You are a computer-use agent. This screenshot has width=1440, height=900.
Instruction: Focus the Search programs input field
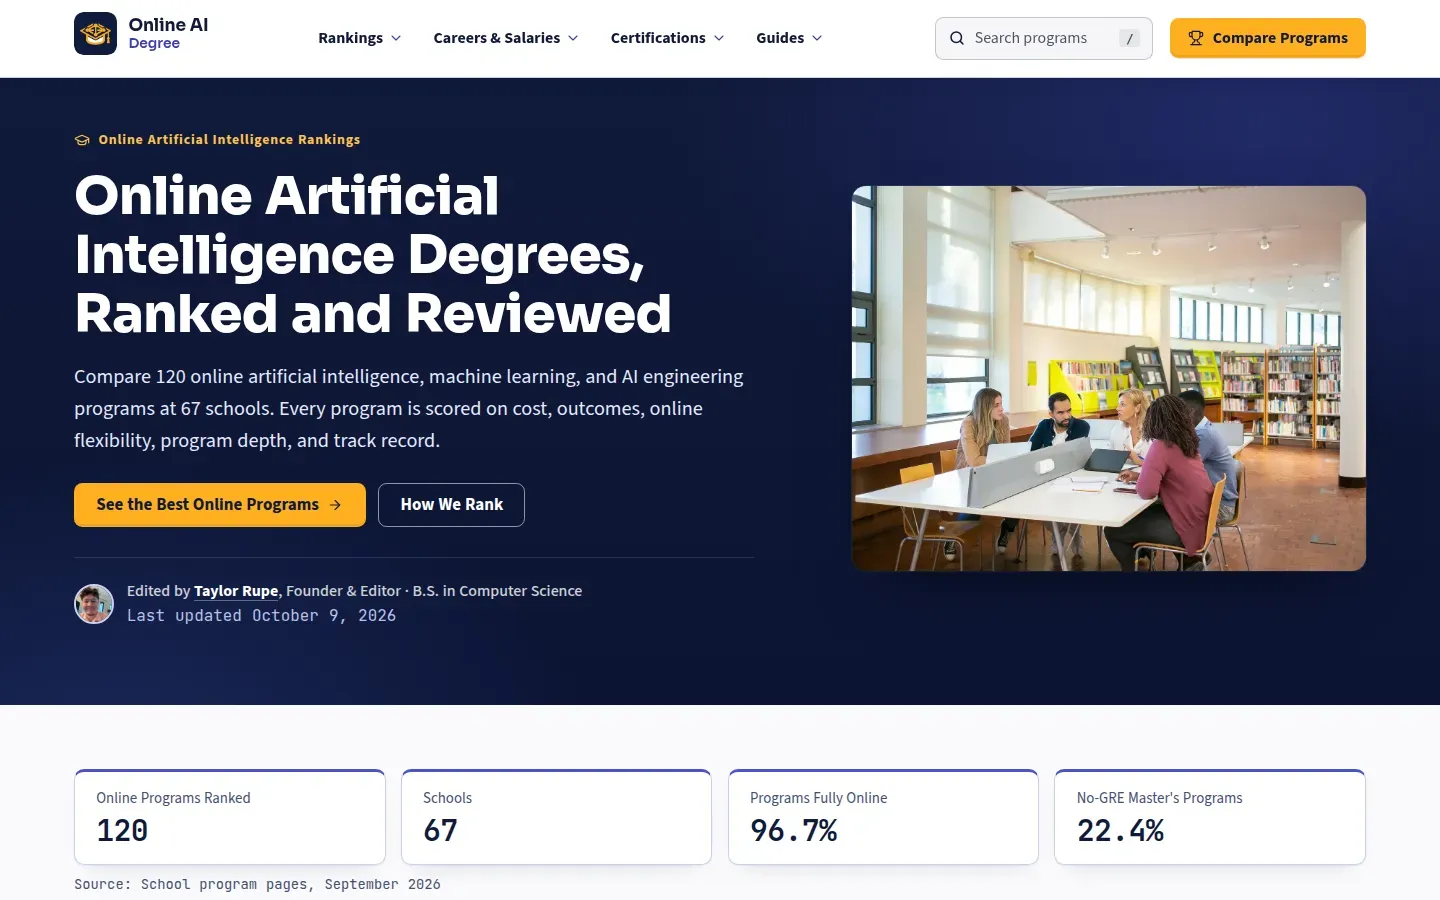click(x=1043, y=38)
